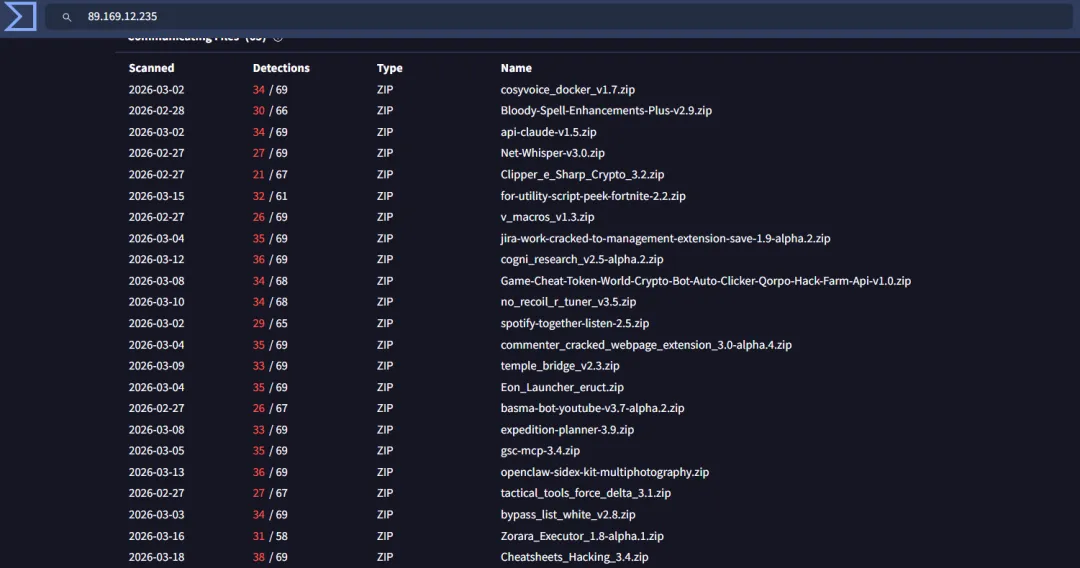1080x568 pixels.
Task: Open temple_bridge_v2.3.zip file
Action: tap(560, 366)
